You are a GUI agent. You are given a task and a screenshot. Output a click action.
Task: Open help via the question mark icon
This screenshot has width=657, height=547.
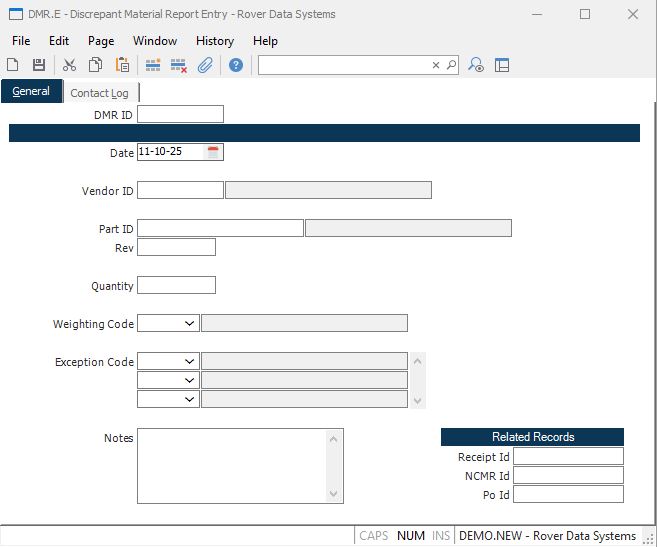[x=236, y=65]
